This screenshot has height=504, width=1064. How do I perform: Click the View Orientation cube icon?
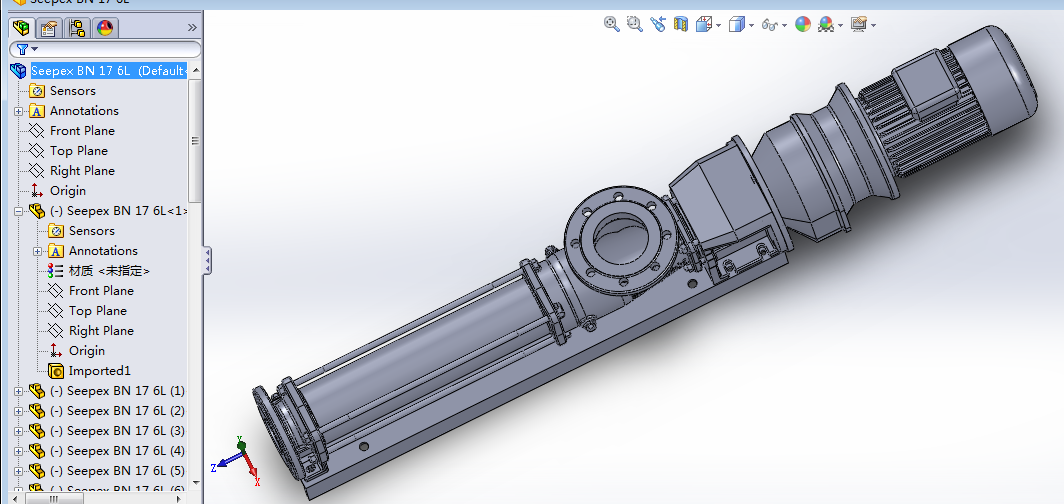coord(704,25)
